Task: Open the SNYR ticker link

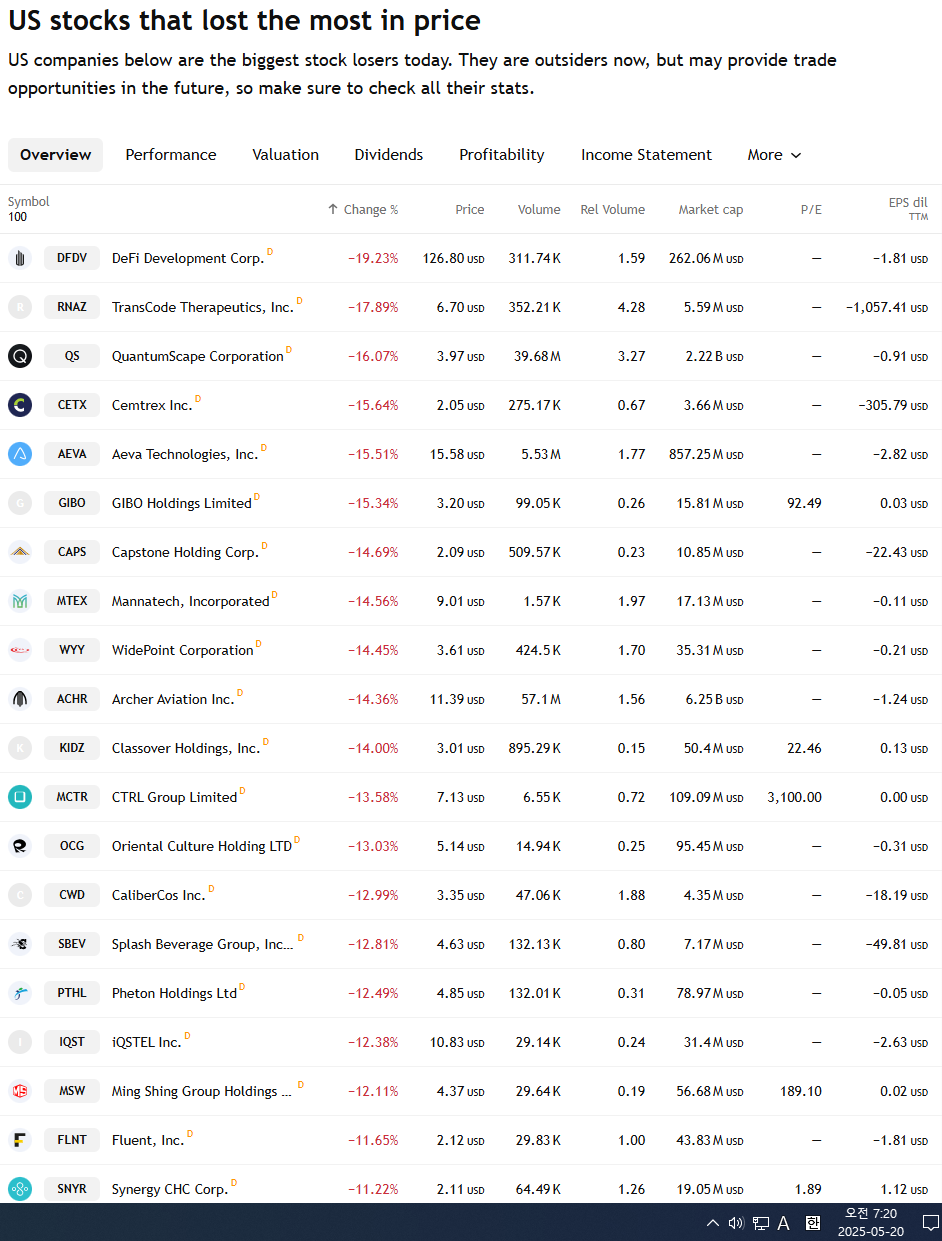Action: 72,1189
